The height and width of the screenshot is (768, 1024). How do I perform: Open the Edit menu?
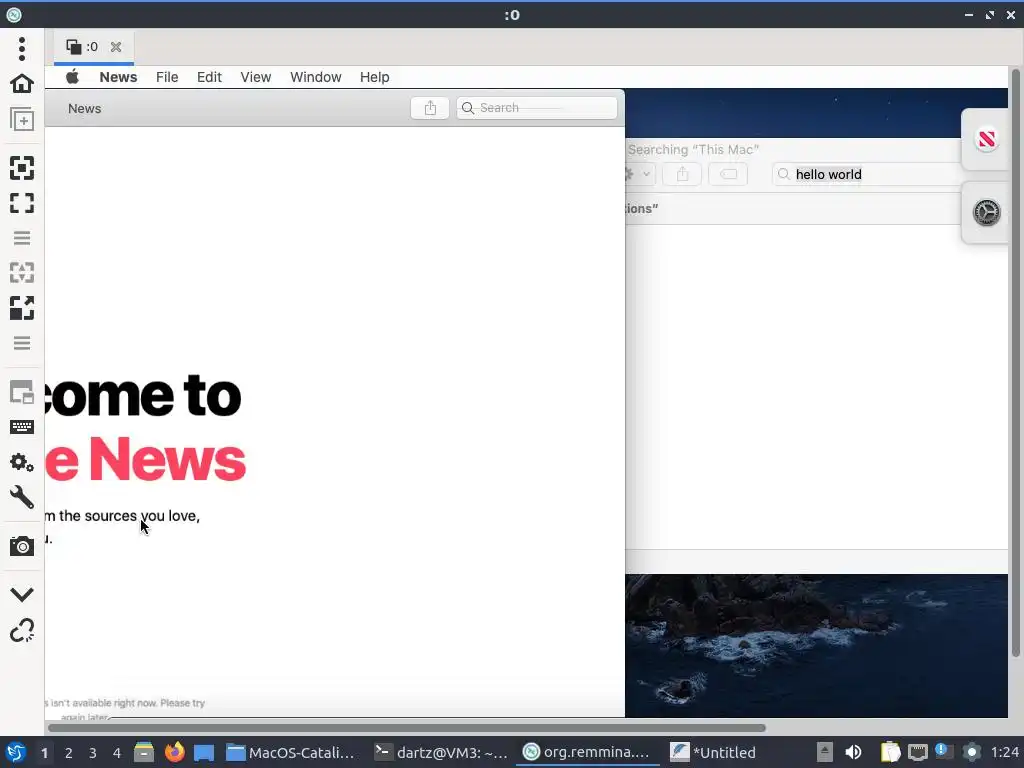click(x=209, y=77)
